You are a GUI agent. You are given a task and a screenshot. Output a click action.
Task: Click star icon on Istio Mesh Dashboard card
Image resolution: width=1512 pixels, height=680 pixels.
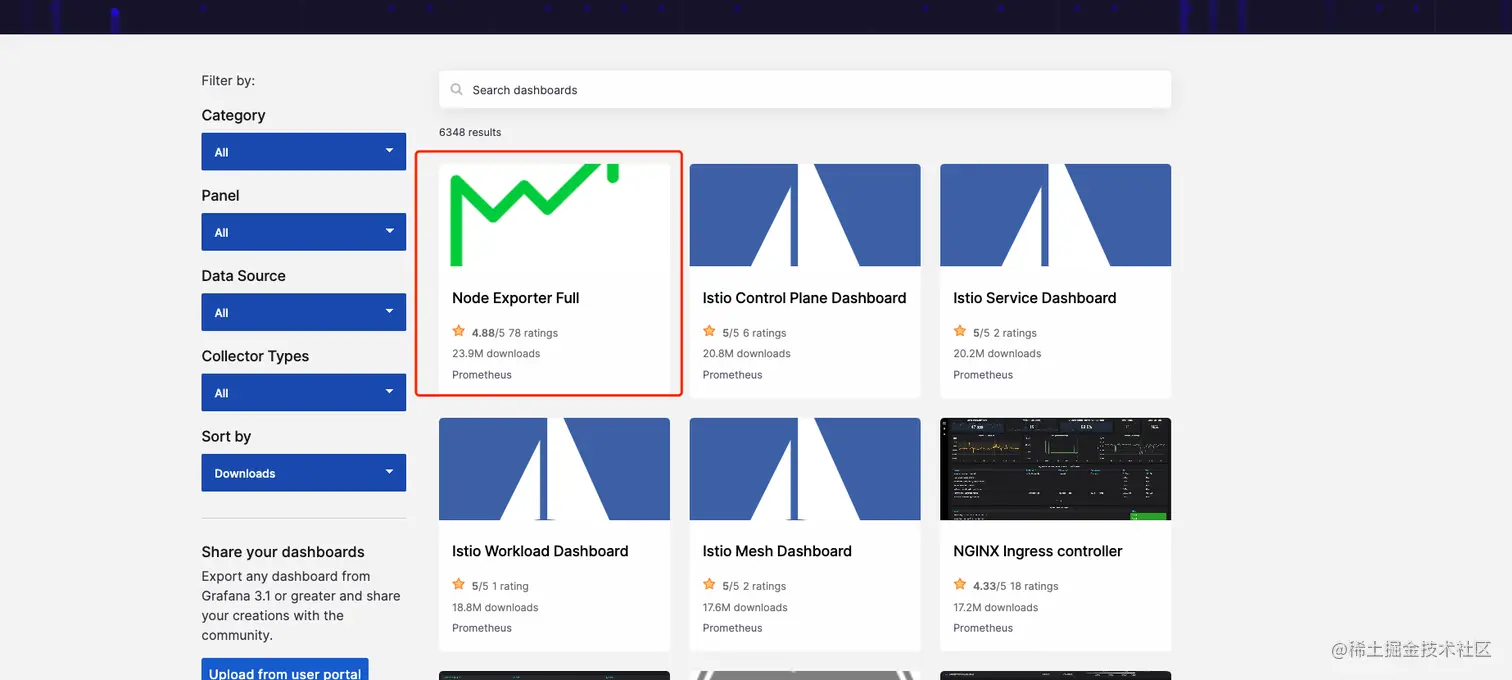[710, 584]
